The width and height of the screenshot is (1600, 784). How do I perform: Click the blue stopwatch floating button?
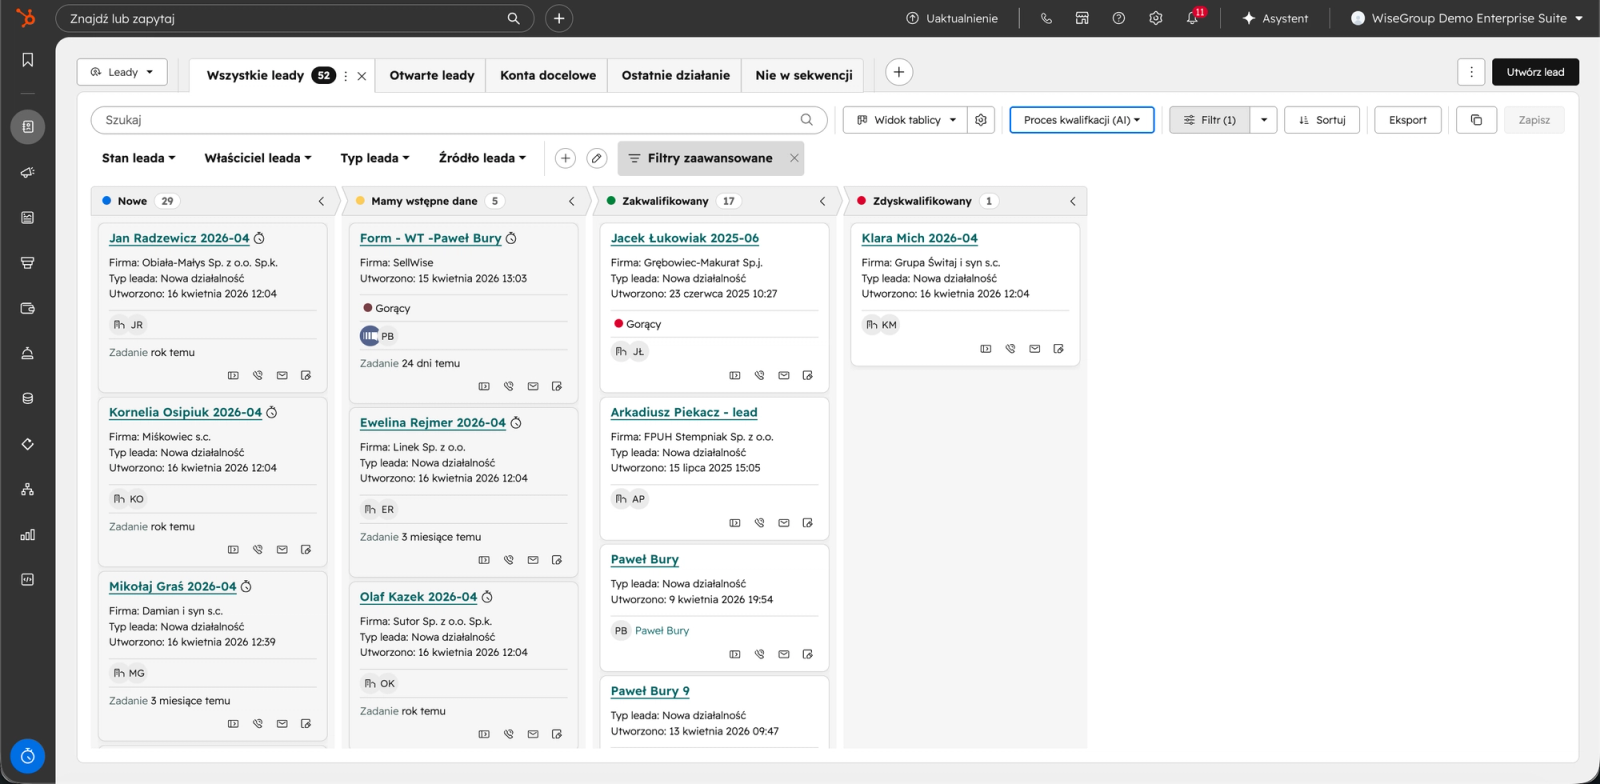coord(28,756)
